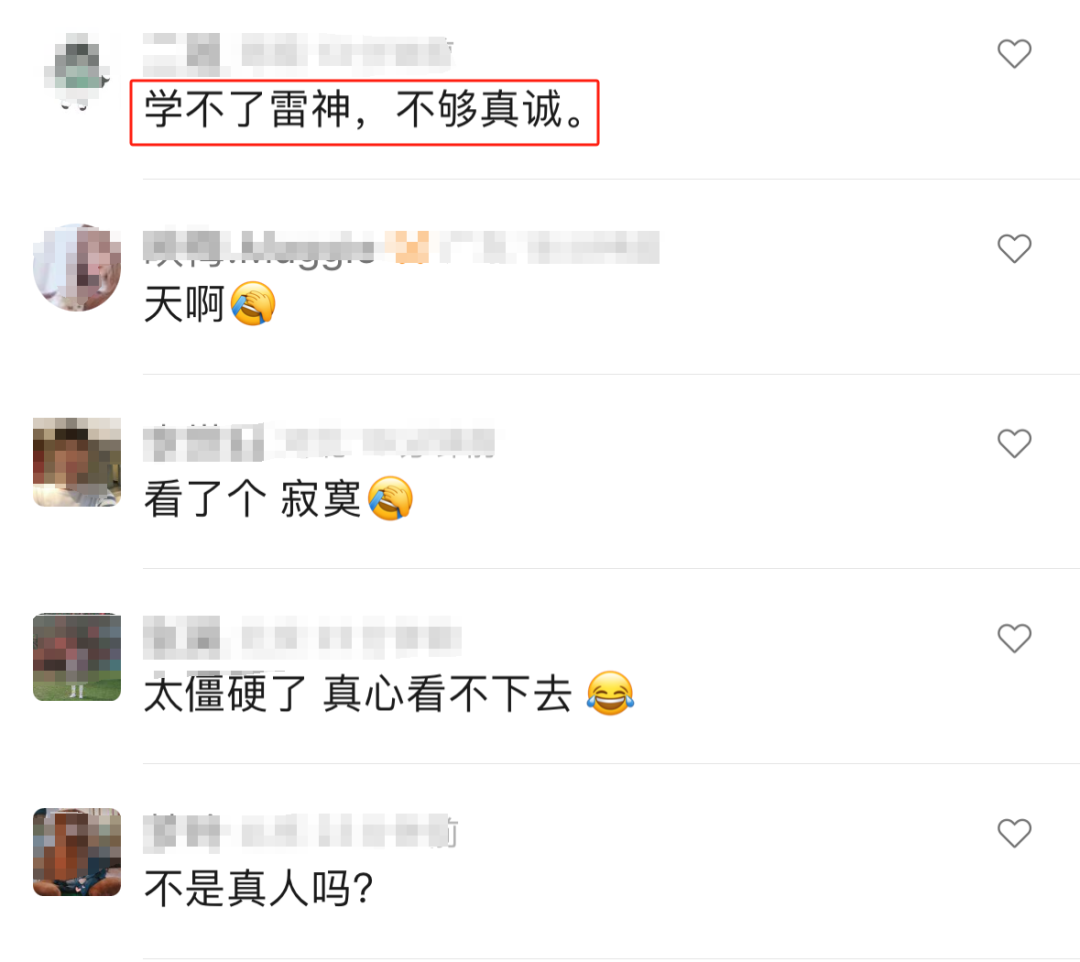
Task: Tap heart next to '看了个 寂寞' comment
Action: pyautogui.click(x=1015, y=443)
